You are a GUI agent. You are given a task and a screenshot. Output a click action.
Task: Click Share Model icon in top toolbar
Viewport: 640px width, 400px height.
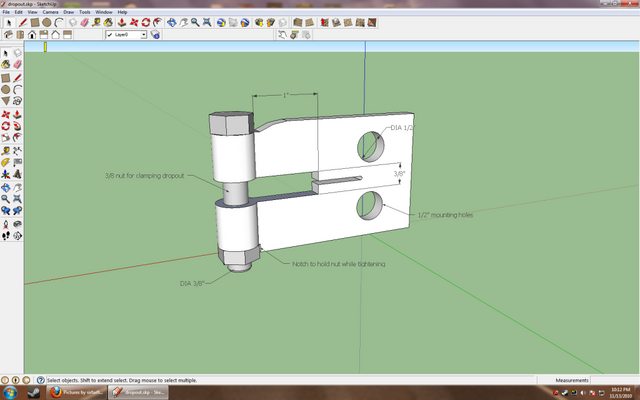pos(270,22)
